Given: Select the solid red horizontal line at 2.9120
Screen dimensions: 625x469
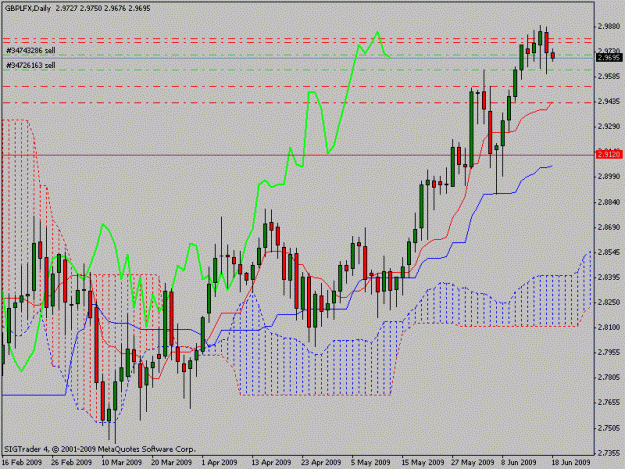Looking at the screenshot, I should click(299, 155).
